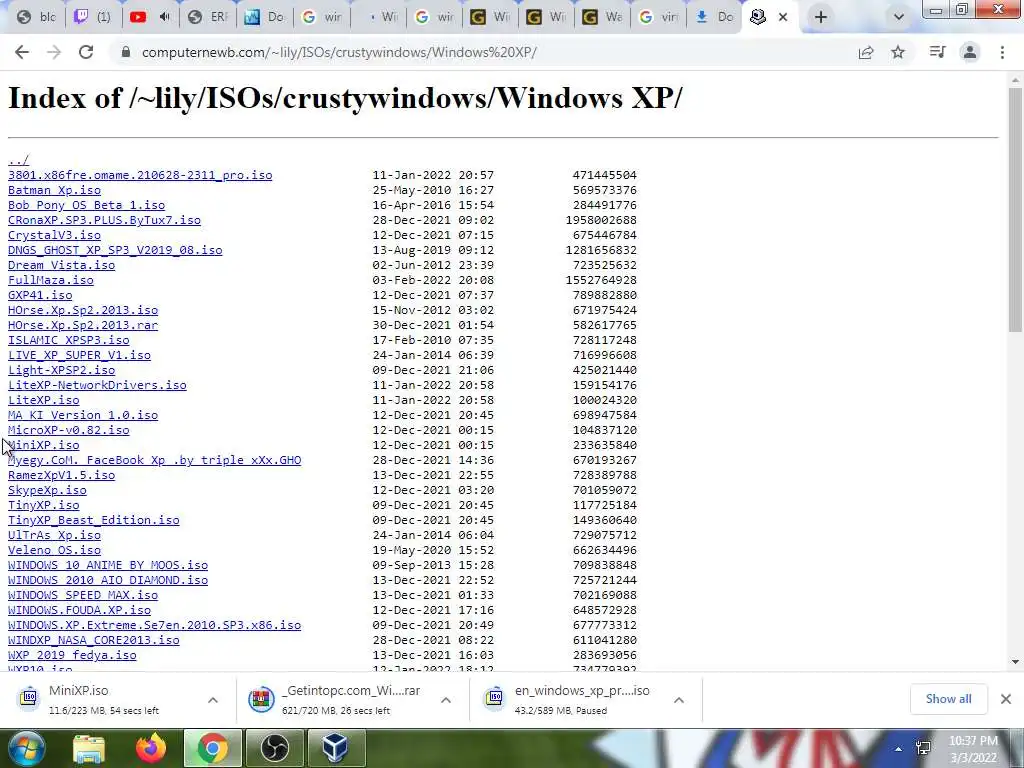Close the current active tab
Image resolution: width=1024 pixels, height=768 pixels.
(783, 17)
